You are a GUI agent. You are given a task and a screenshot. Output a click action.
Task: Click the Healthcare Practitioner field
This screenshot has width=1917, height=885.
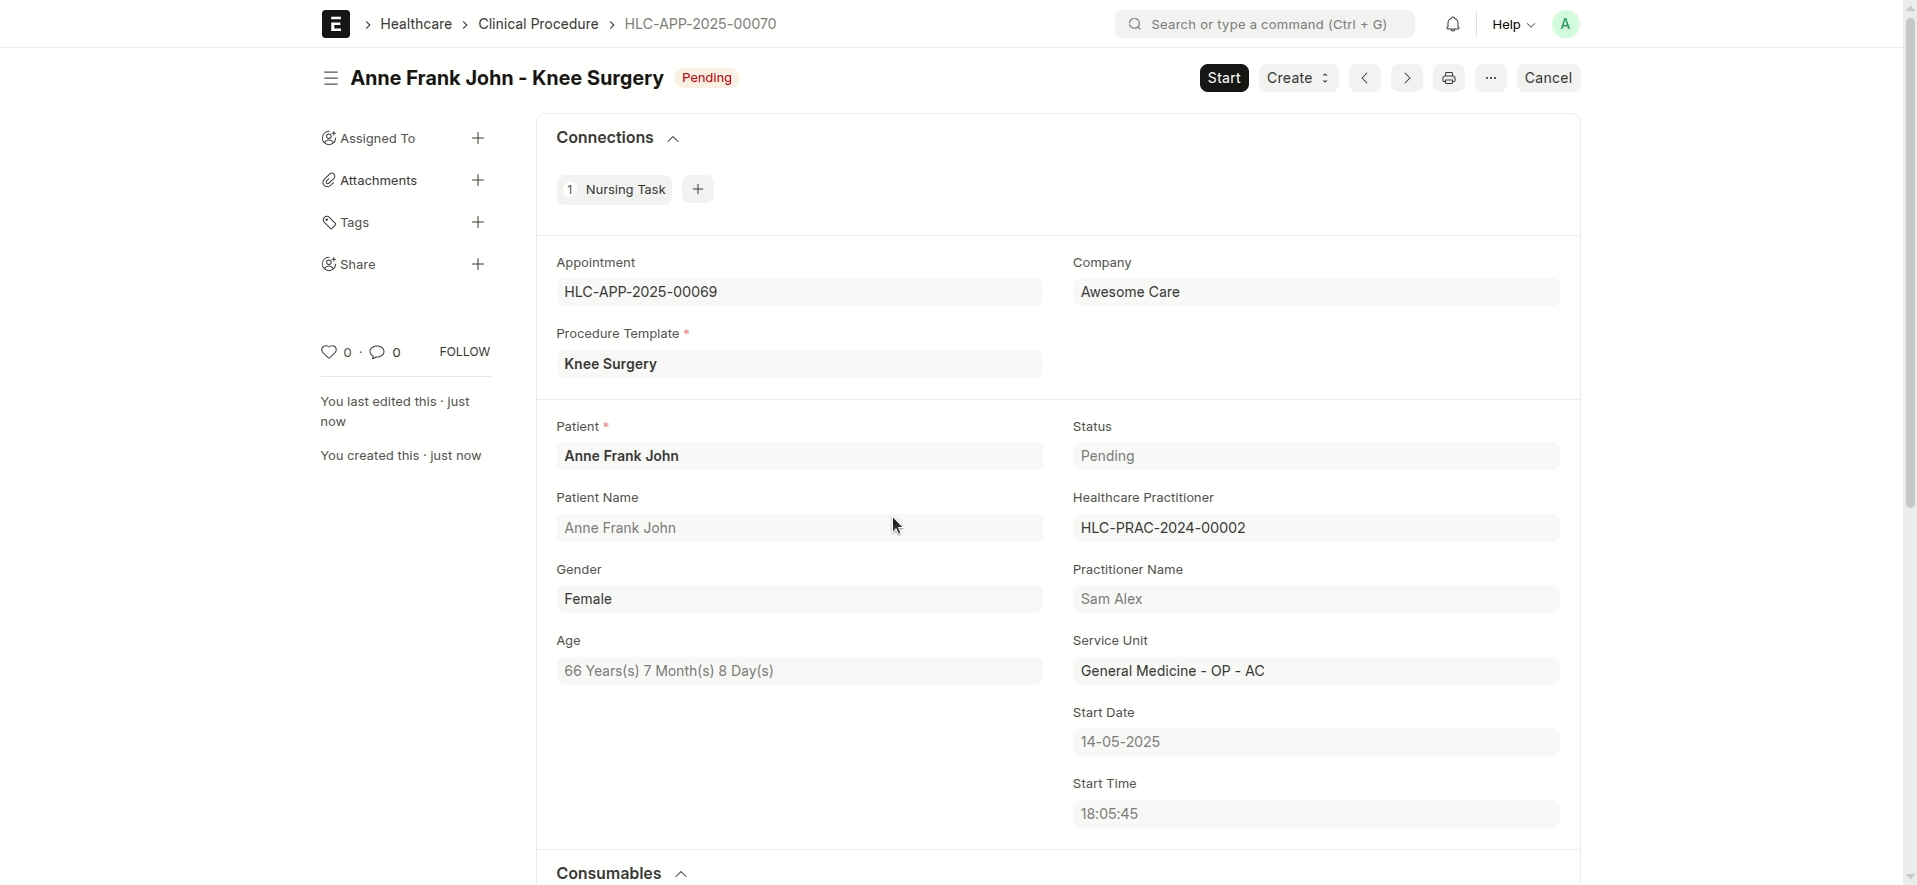[x=1316, y=528]
